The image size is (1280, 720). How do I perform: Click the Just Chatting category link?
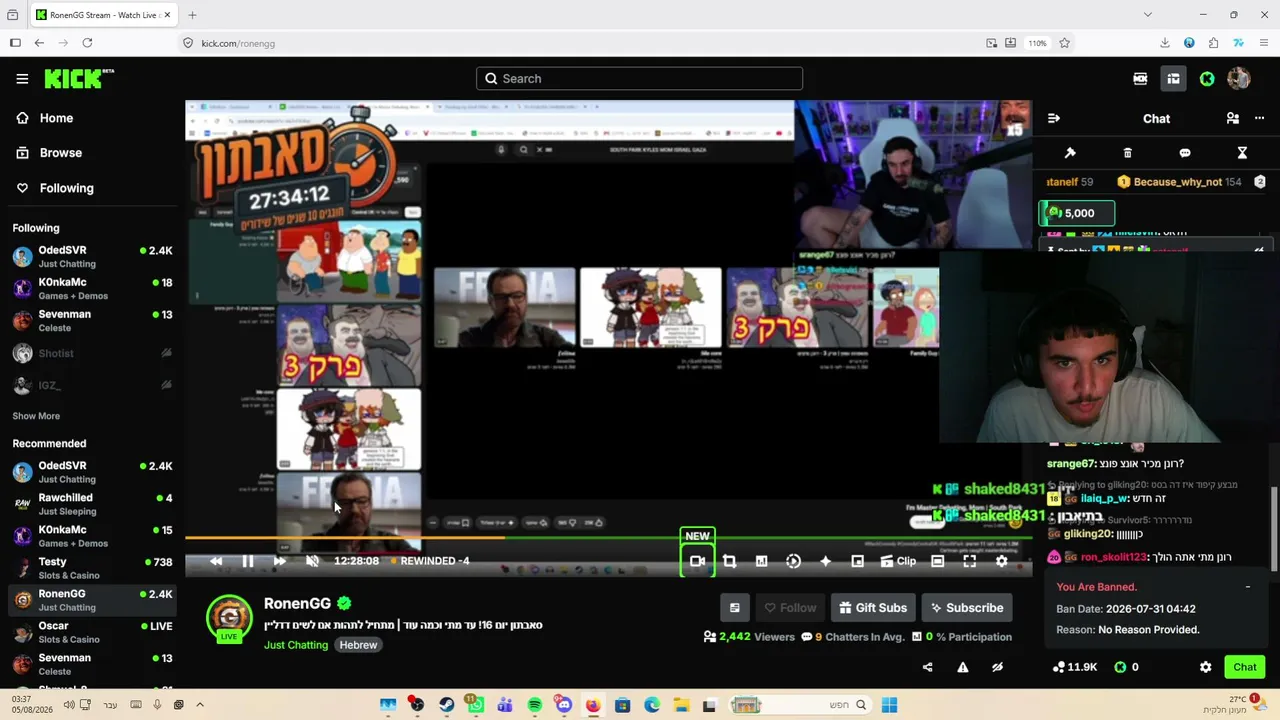(296, 645)
